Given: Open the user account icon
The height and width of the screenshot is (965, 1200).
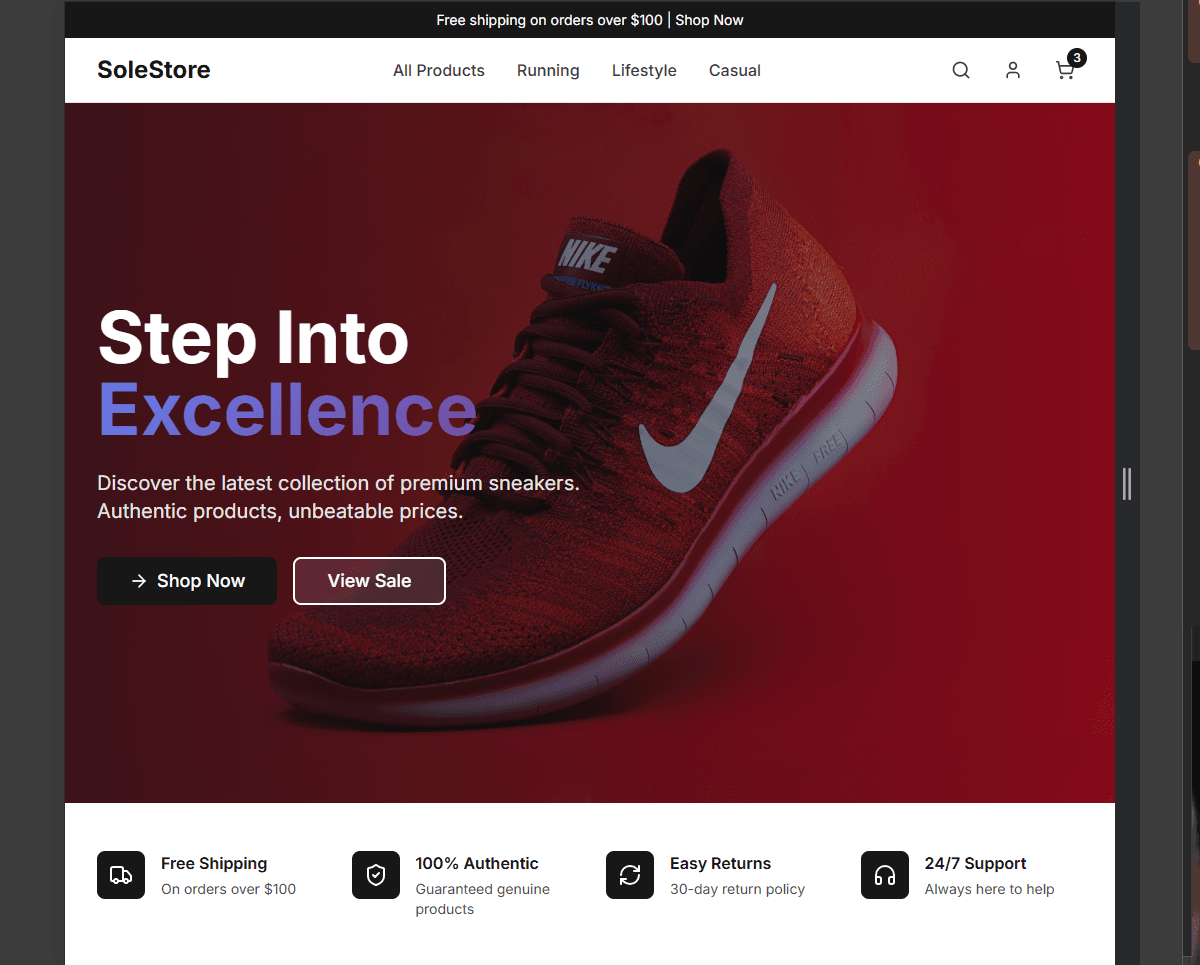Looking at the screenshot, I should pyautogui.click(x=1013, y=70).
